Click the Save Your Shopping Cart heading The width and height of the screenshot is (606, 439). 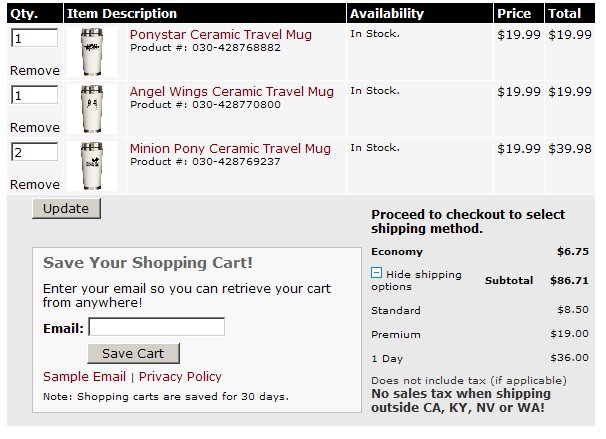coord(148,263)
